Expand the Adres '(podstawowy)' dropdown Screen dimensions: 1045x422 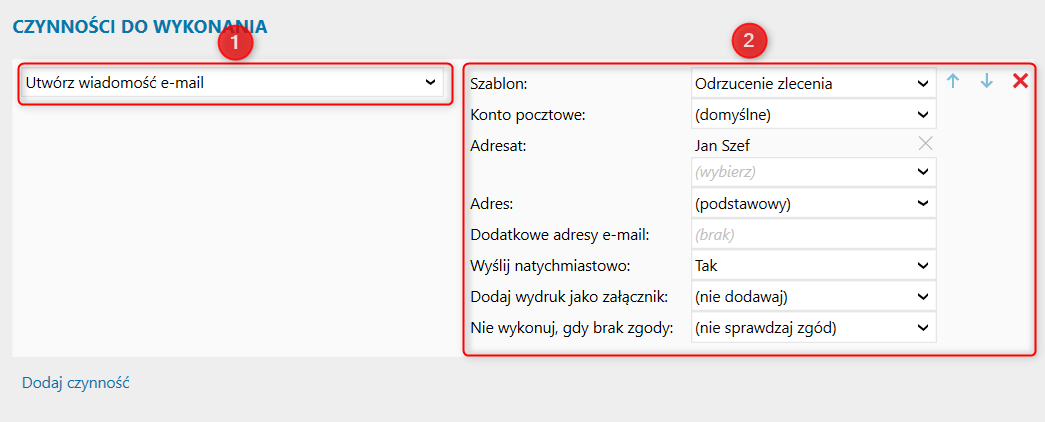(813, 203)
